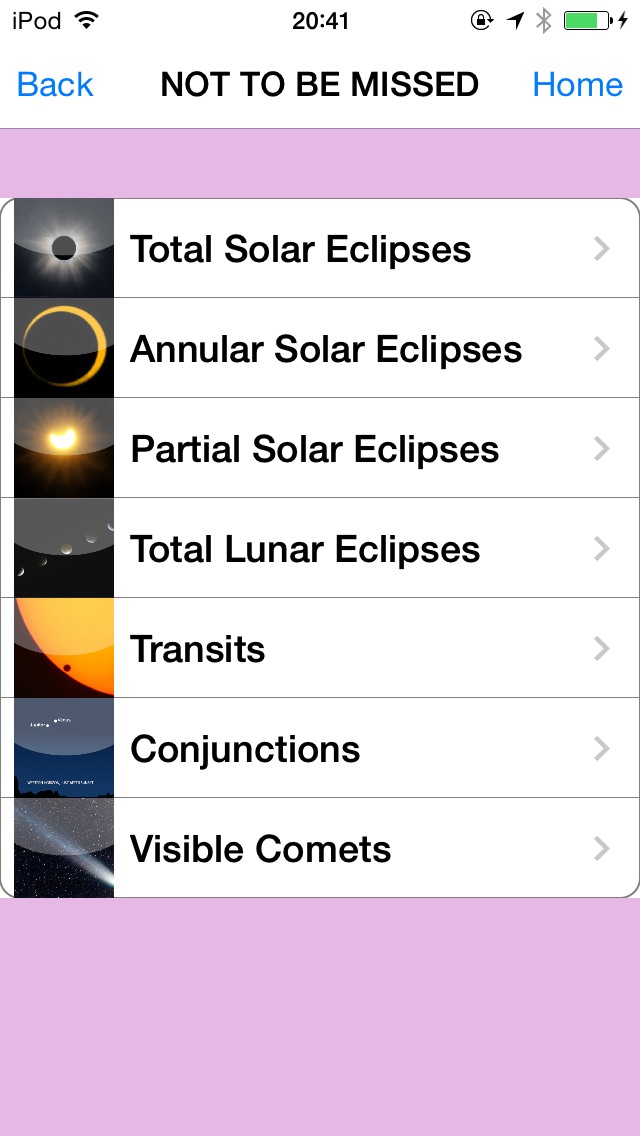Screen dimensions: 640x1136
Task: Click the chevron beside Partial Solar Eclipses
Action: 601,449
